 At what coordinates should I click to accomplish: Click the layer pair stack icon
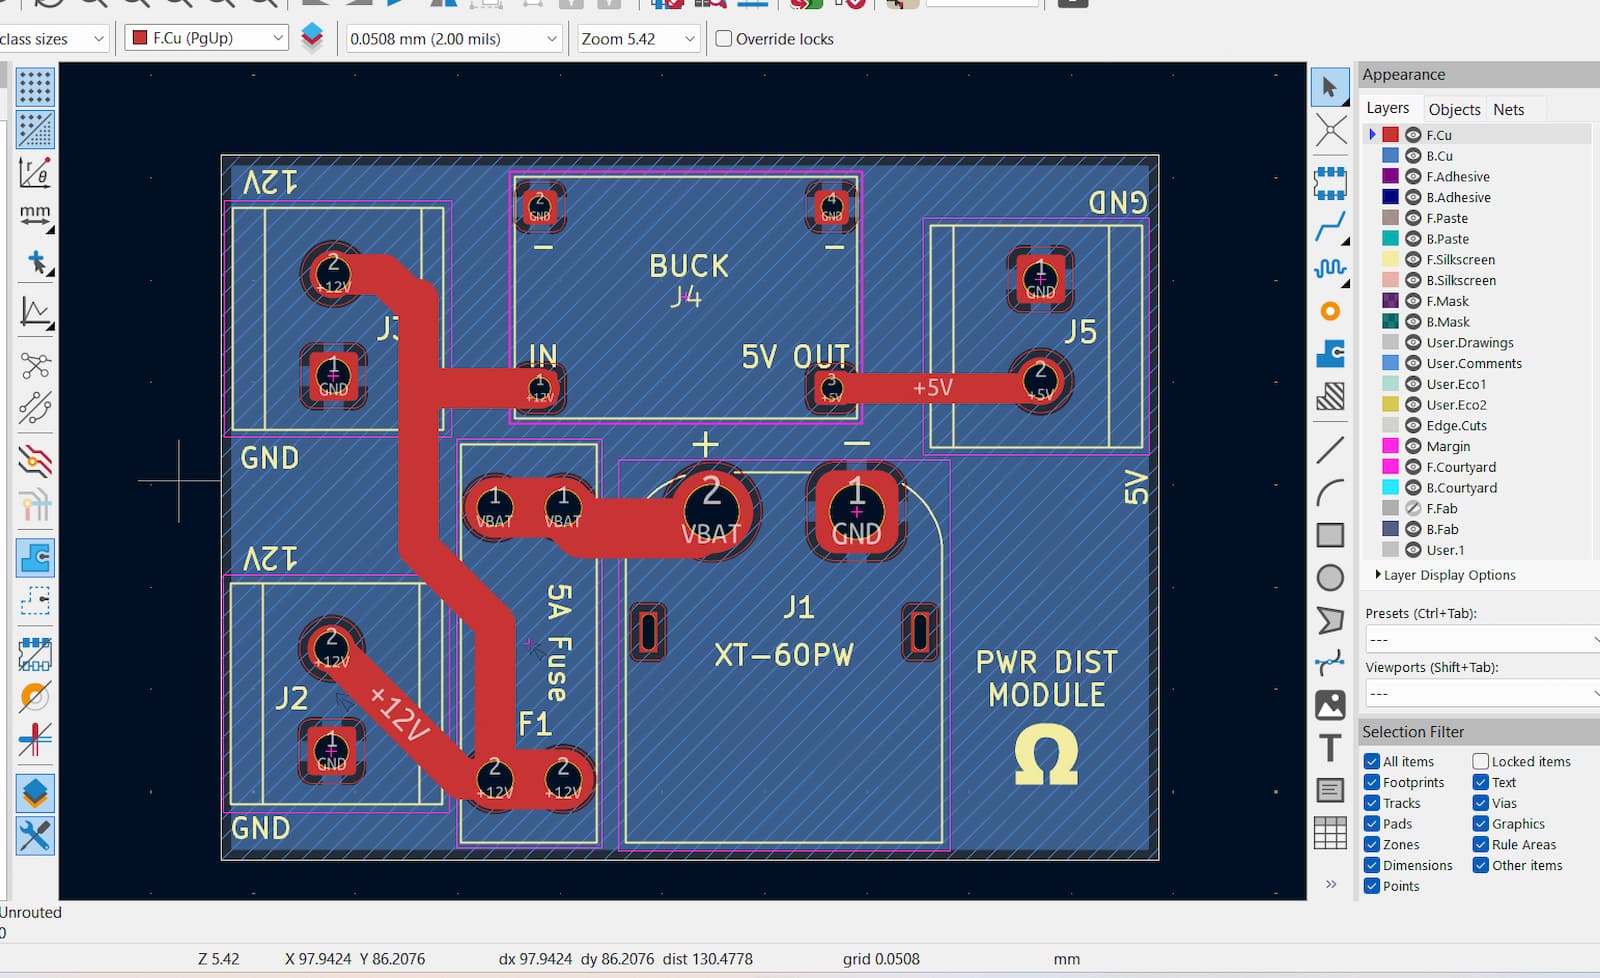coord(312,38)
